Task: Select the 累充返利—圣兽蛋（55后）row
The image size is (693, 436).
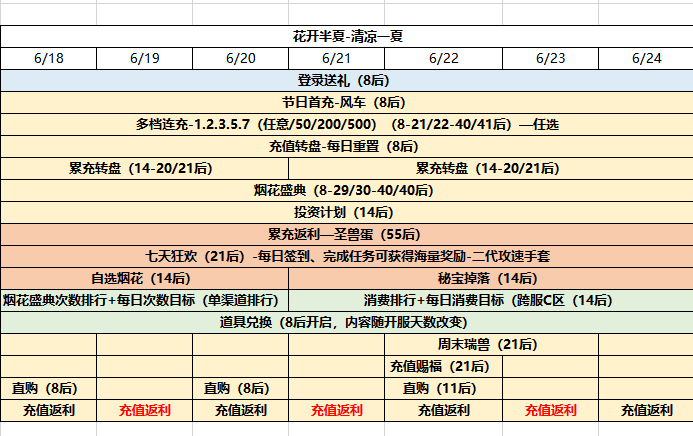Action: click(x=347, y=235)
